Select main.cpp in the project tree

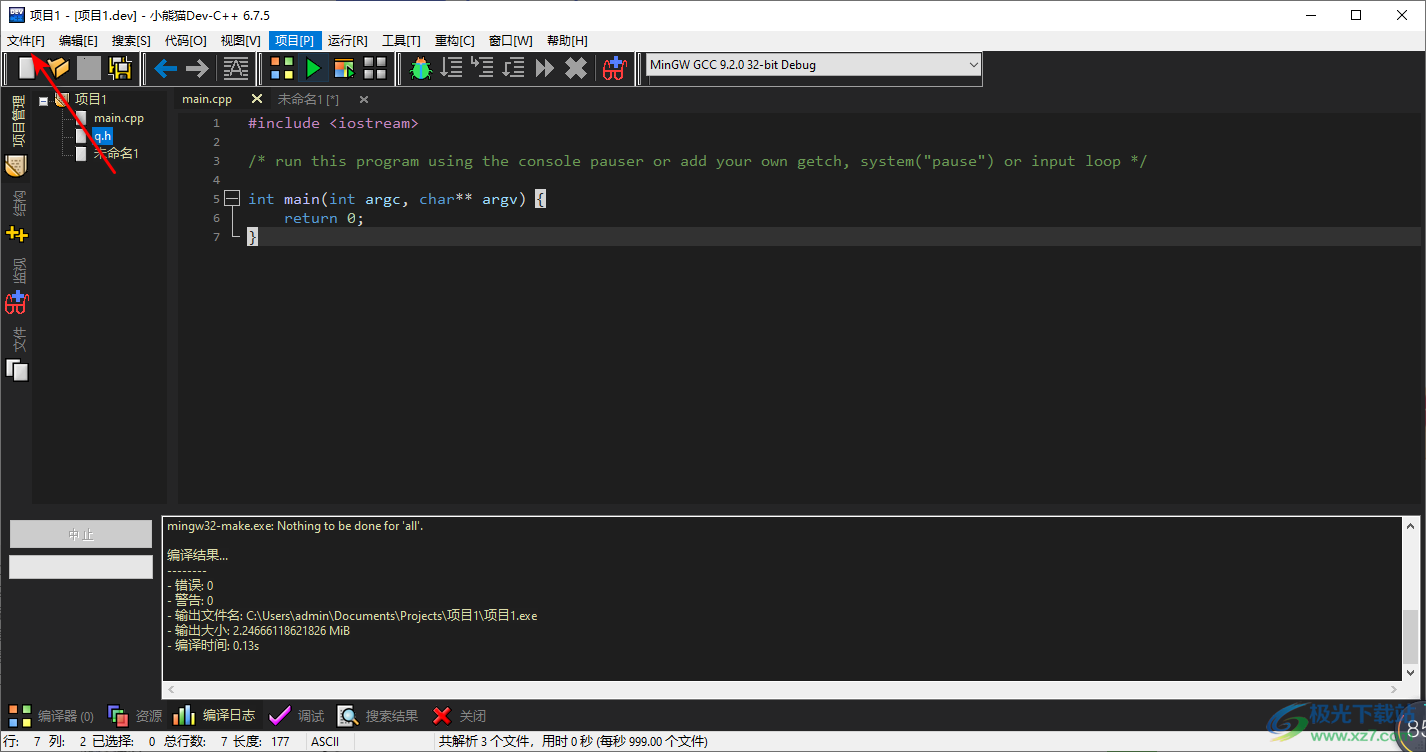tap(119, 118)
